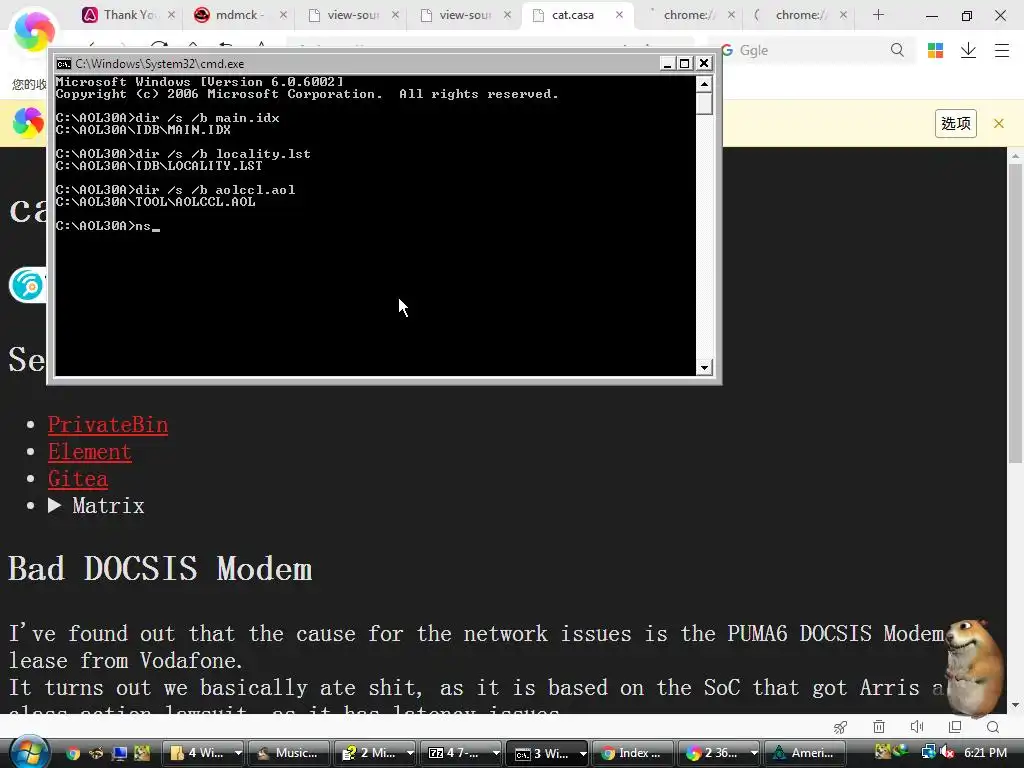Select the cat.casa tab
This screenshot has height=768, width=1024.
point(572,14)
